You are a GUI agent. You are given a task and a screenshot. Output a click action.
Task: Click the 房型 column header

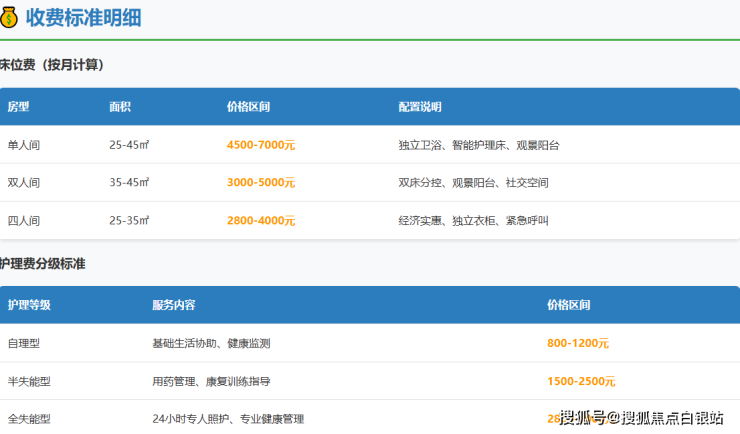point(19,107)
